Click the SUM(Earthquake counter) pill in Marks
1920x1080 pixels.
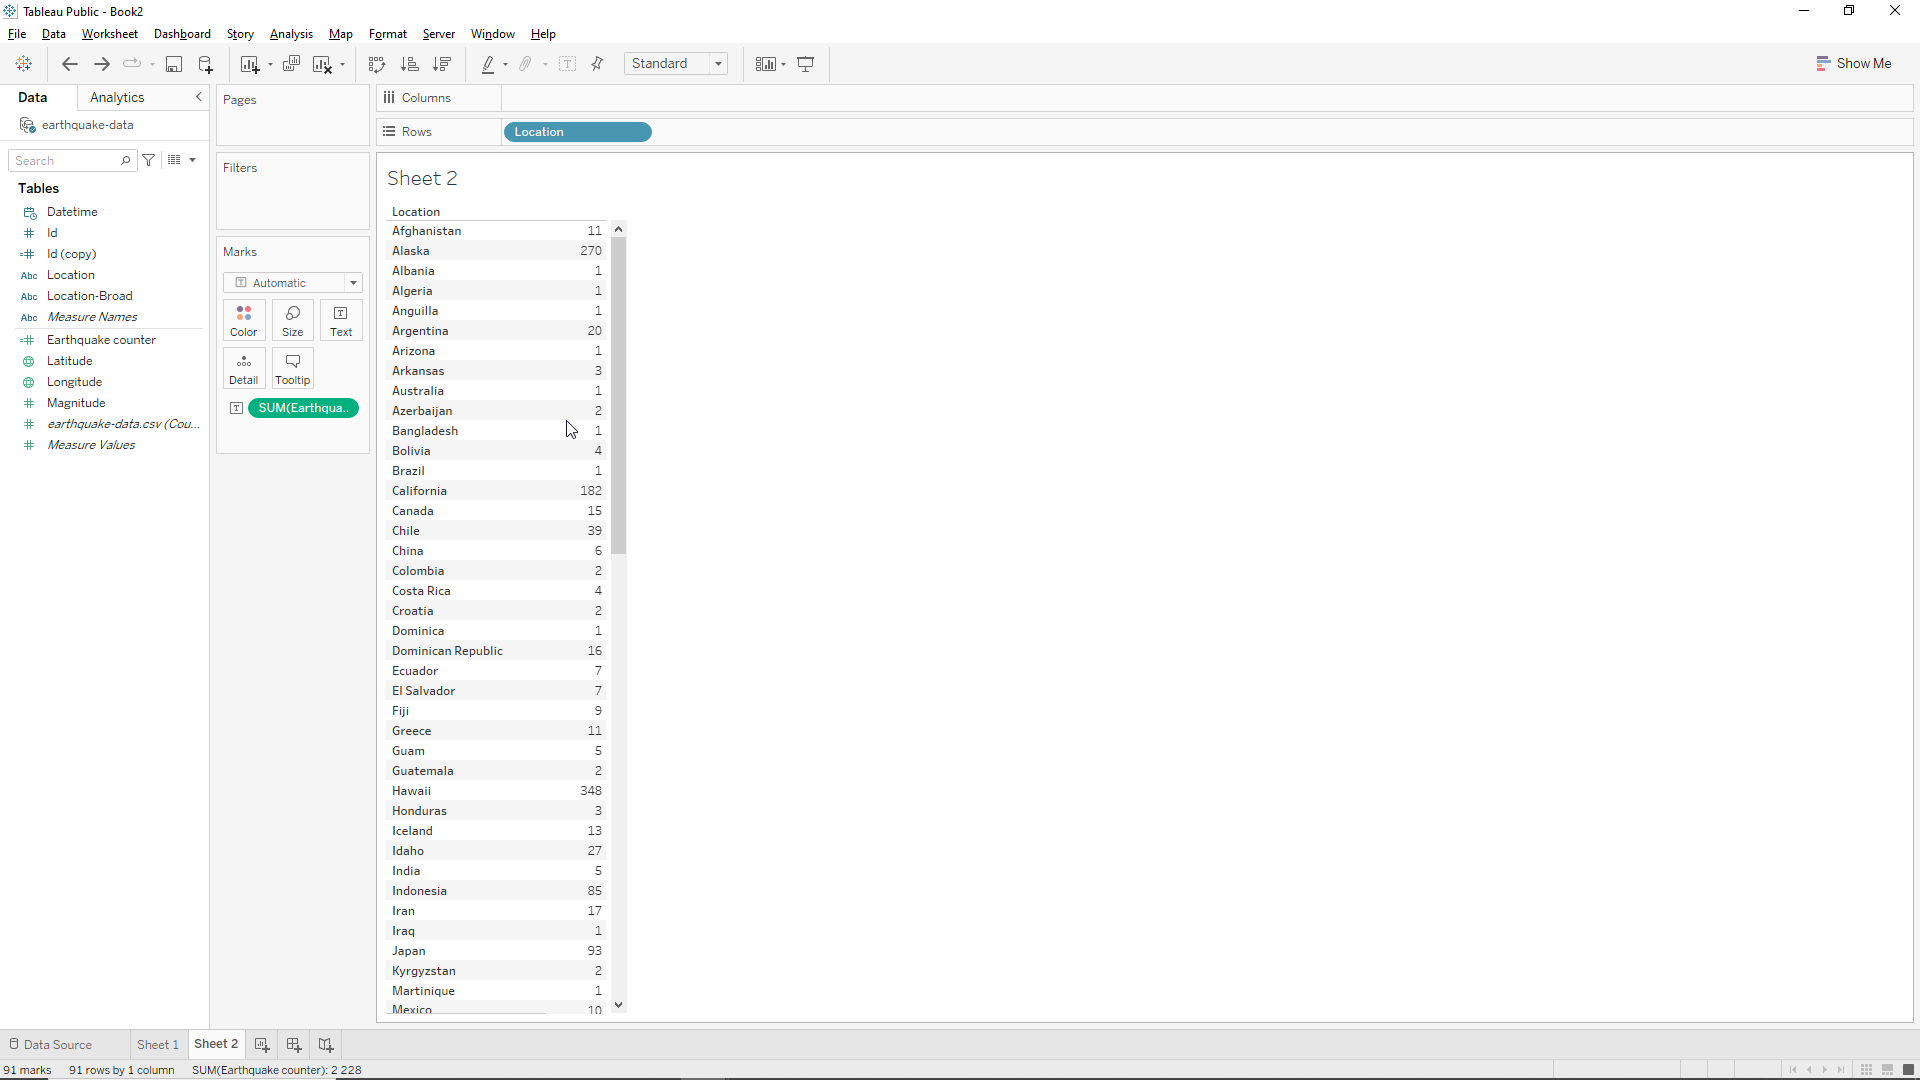[303, 408]
